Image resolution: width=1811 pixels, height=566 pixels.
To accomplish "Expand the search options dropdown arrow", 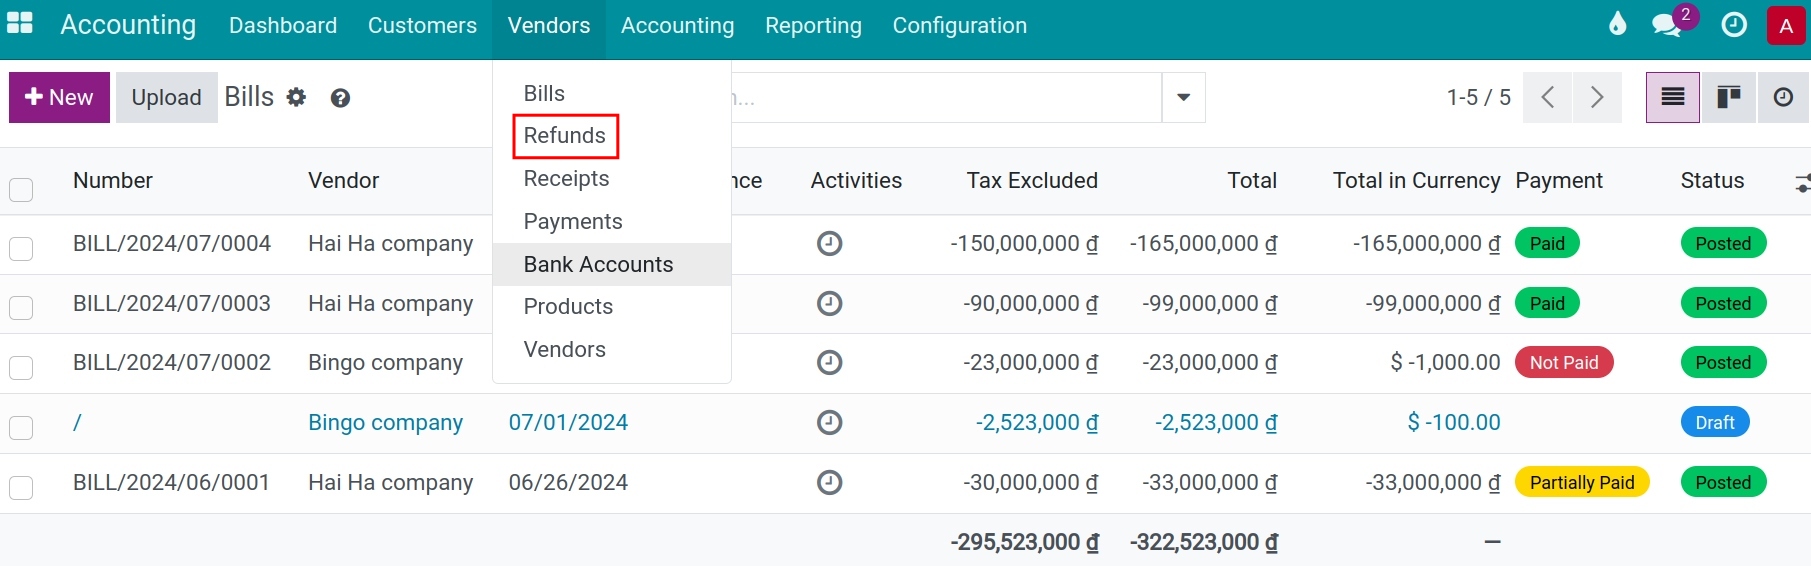I will [x=1183, y=97].
